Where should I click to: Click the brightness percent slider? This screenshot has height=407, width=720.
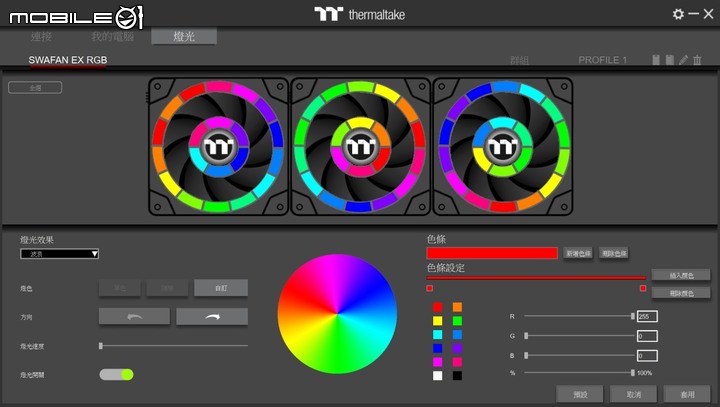[579, 373]
